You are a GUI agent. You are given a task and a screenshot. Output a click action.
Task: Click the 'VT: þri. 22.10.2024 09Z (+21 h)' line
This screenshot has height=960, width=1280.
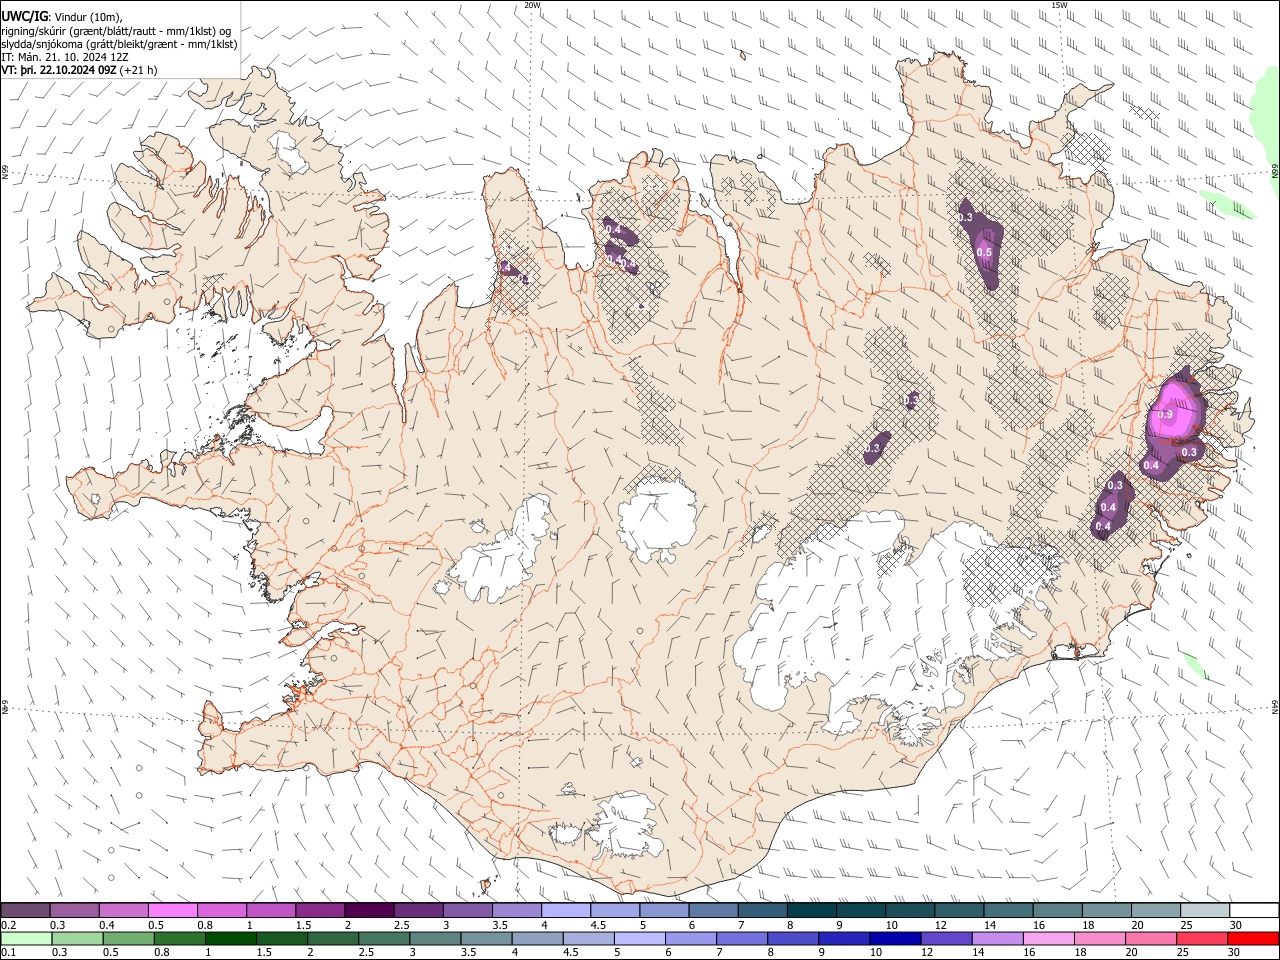point(79,70)
